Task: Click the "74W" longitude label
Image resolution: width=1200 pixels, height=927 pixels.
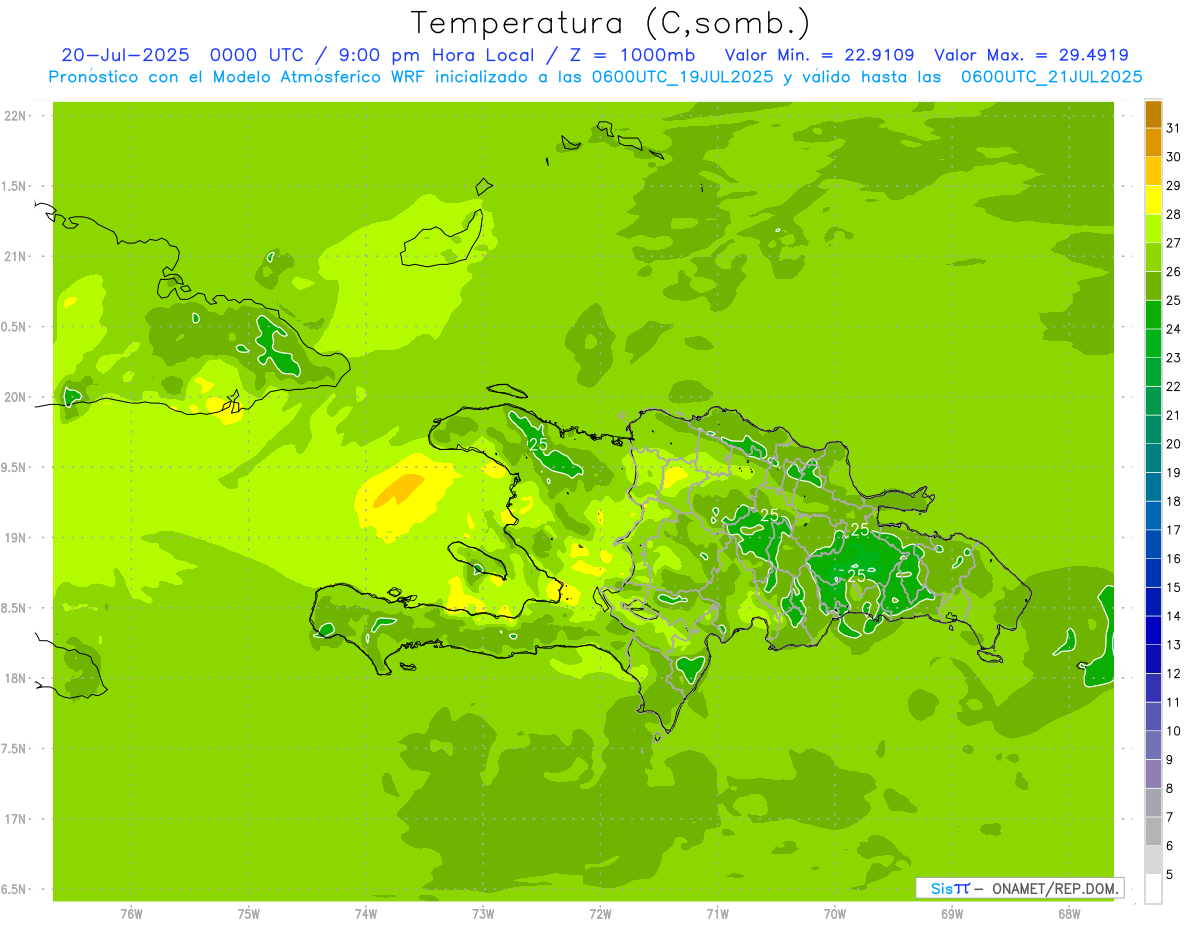Action: 366,914
